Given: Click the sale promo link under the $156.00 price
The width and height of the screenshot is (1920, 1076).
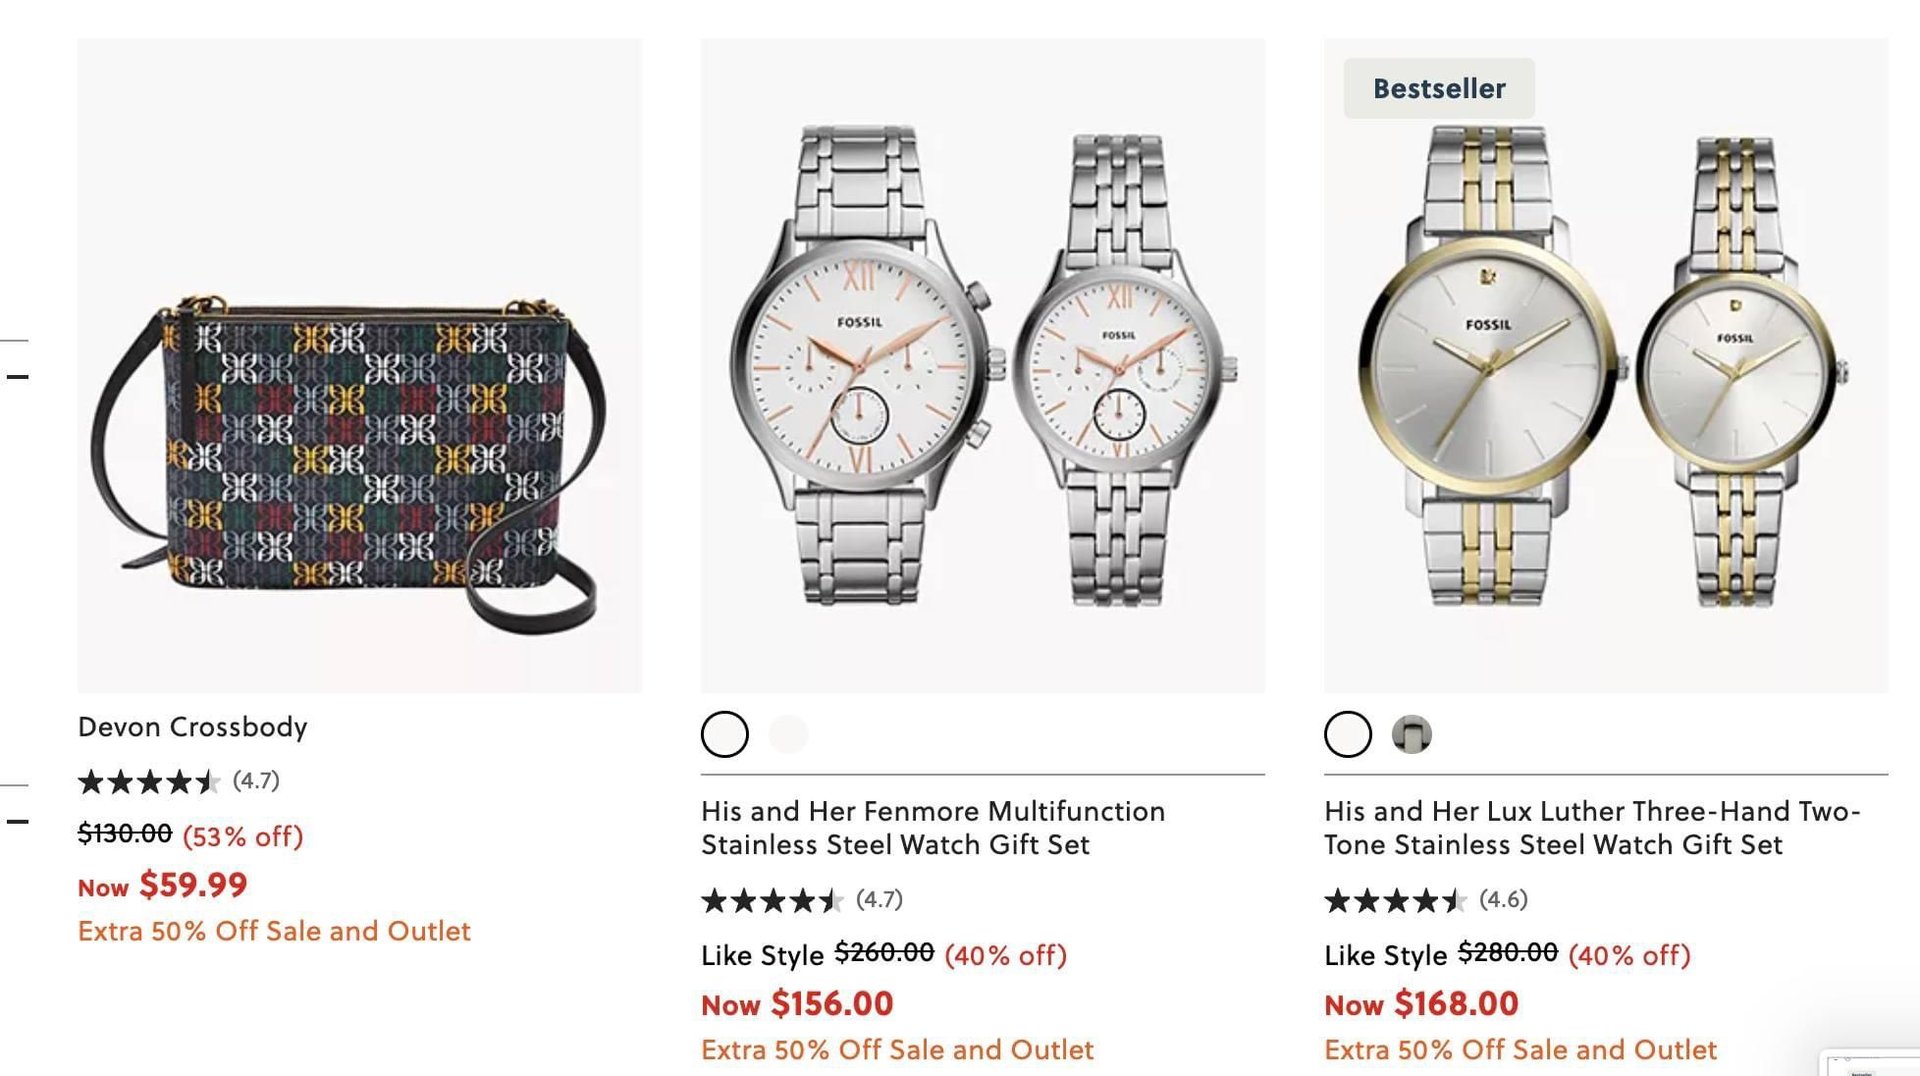Looking at the screenshot, I should (x=897, y=1050).
